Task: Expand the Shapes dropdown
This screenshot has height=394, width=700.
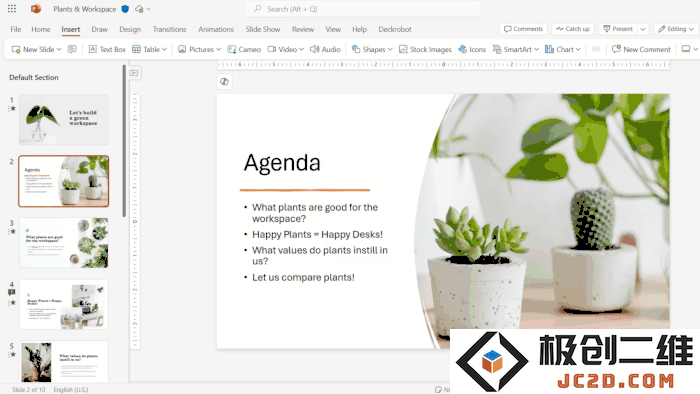Action: pos(390,49)
